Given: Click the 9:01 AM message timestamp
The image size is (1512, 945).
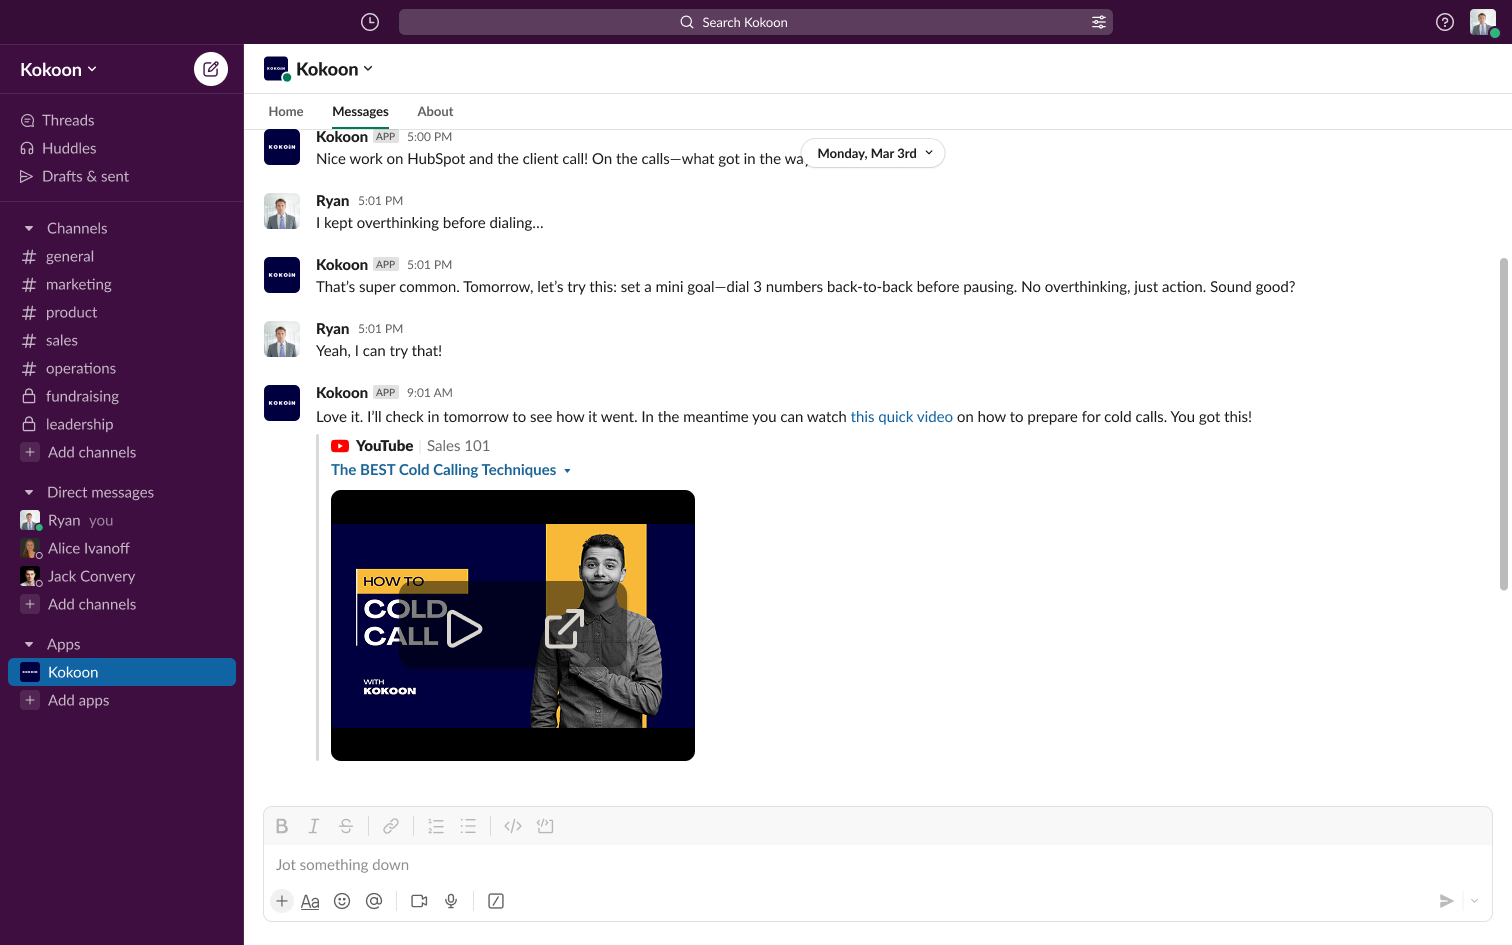Looking at the screenshot, I should 430,393.
